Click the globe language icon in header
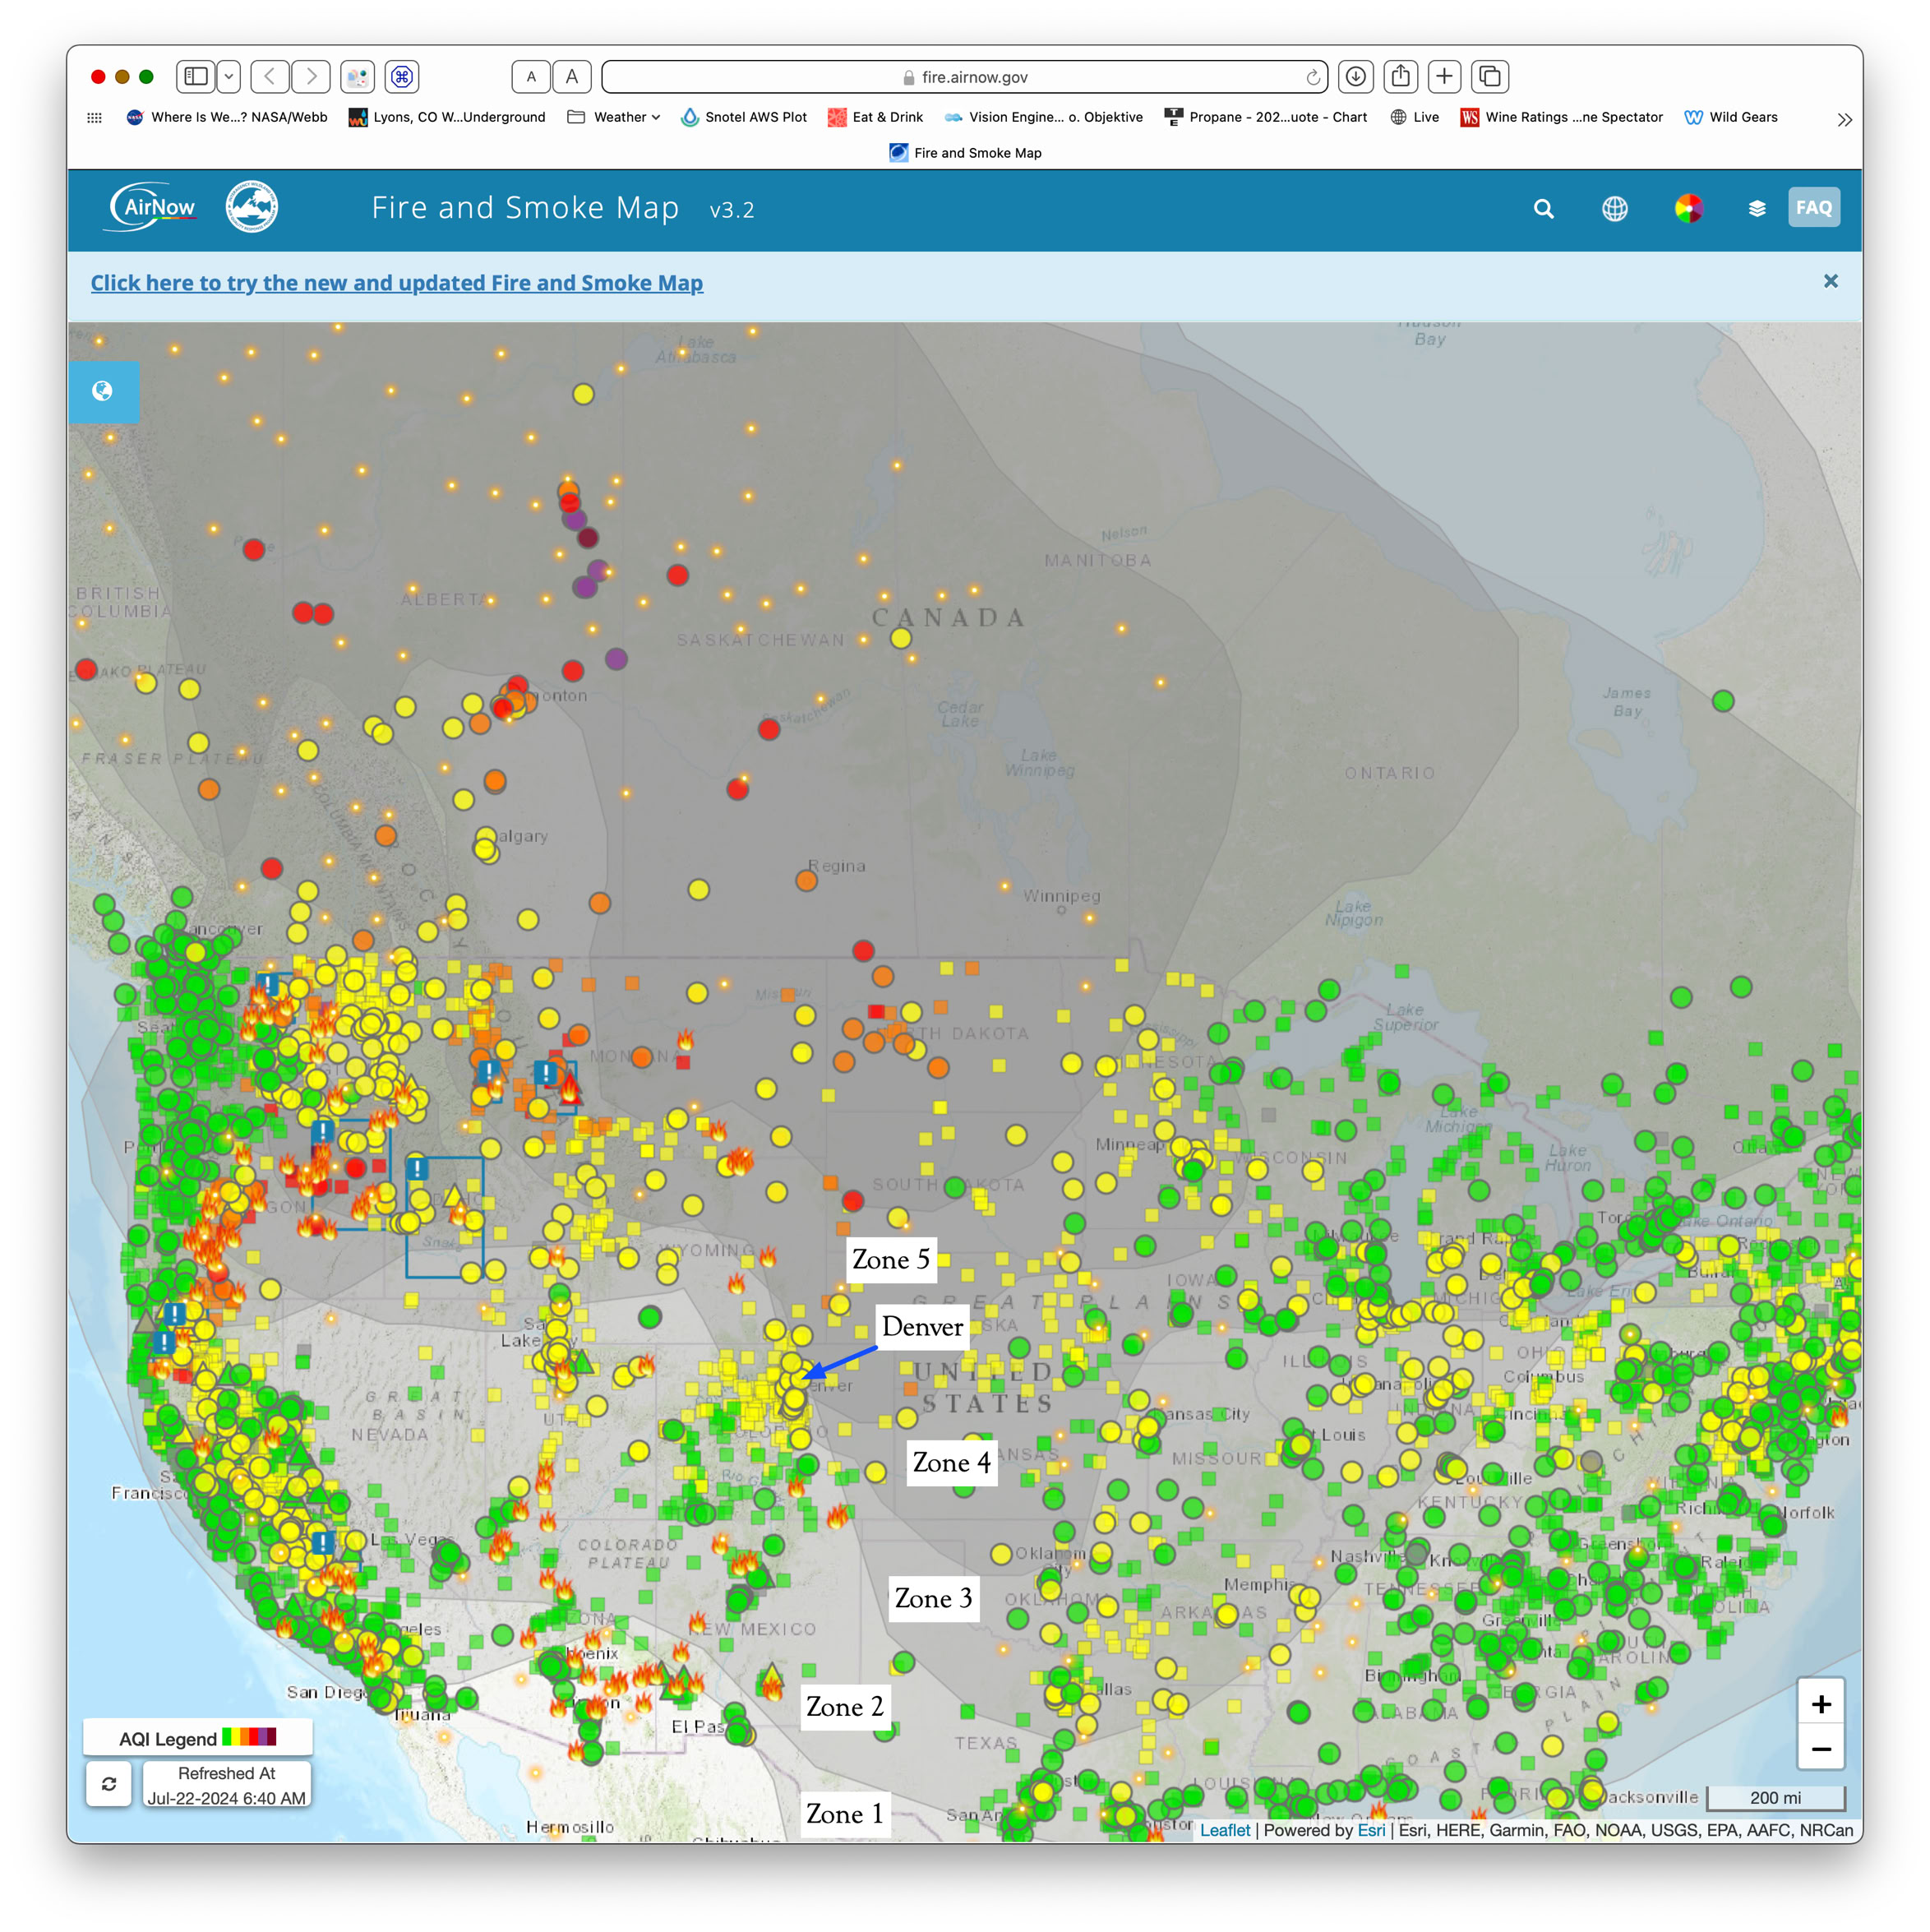 click(1614, 209)
